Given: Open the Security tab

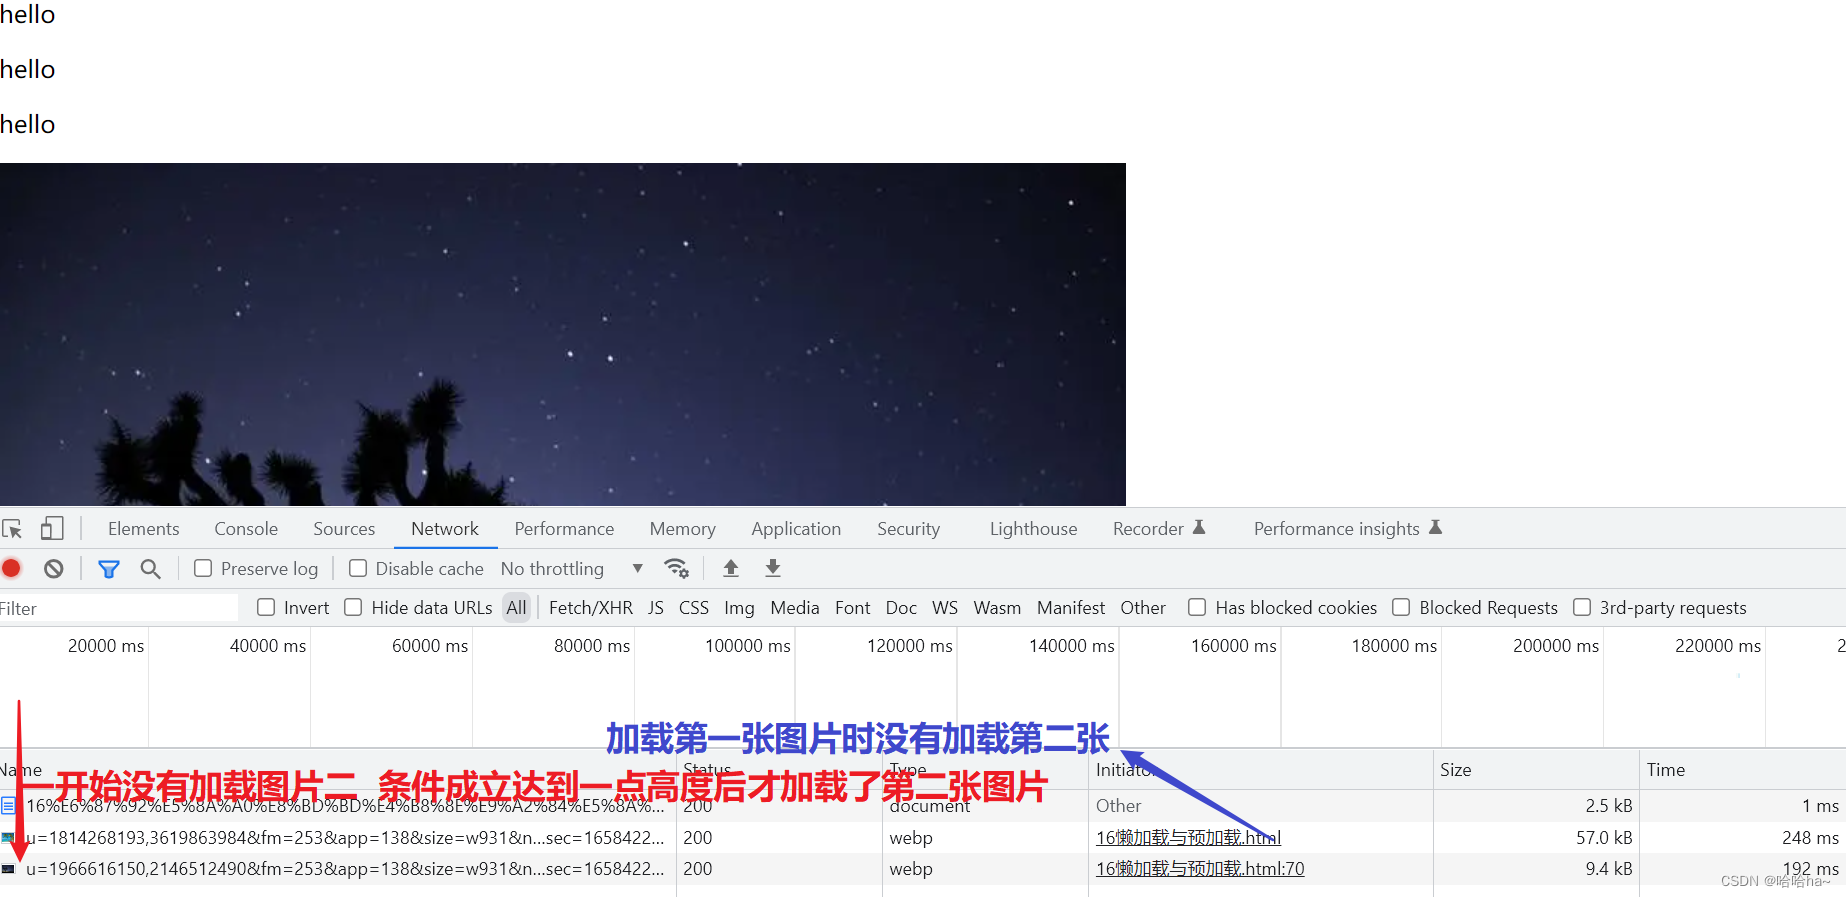Looking at the screenshot, I should pyautogui.click(x=909, y=528).
